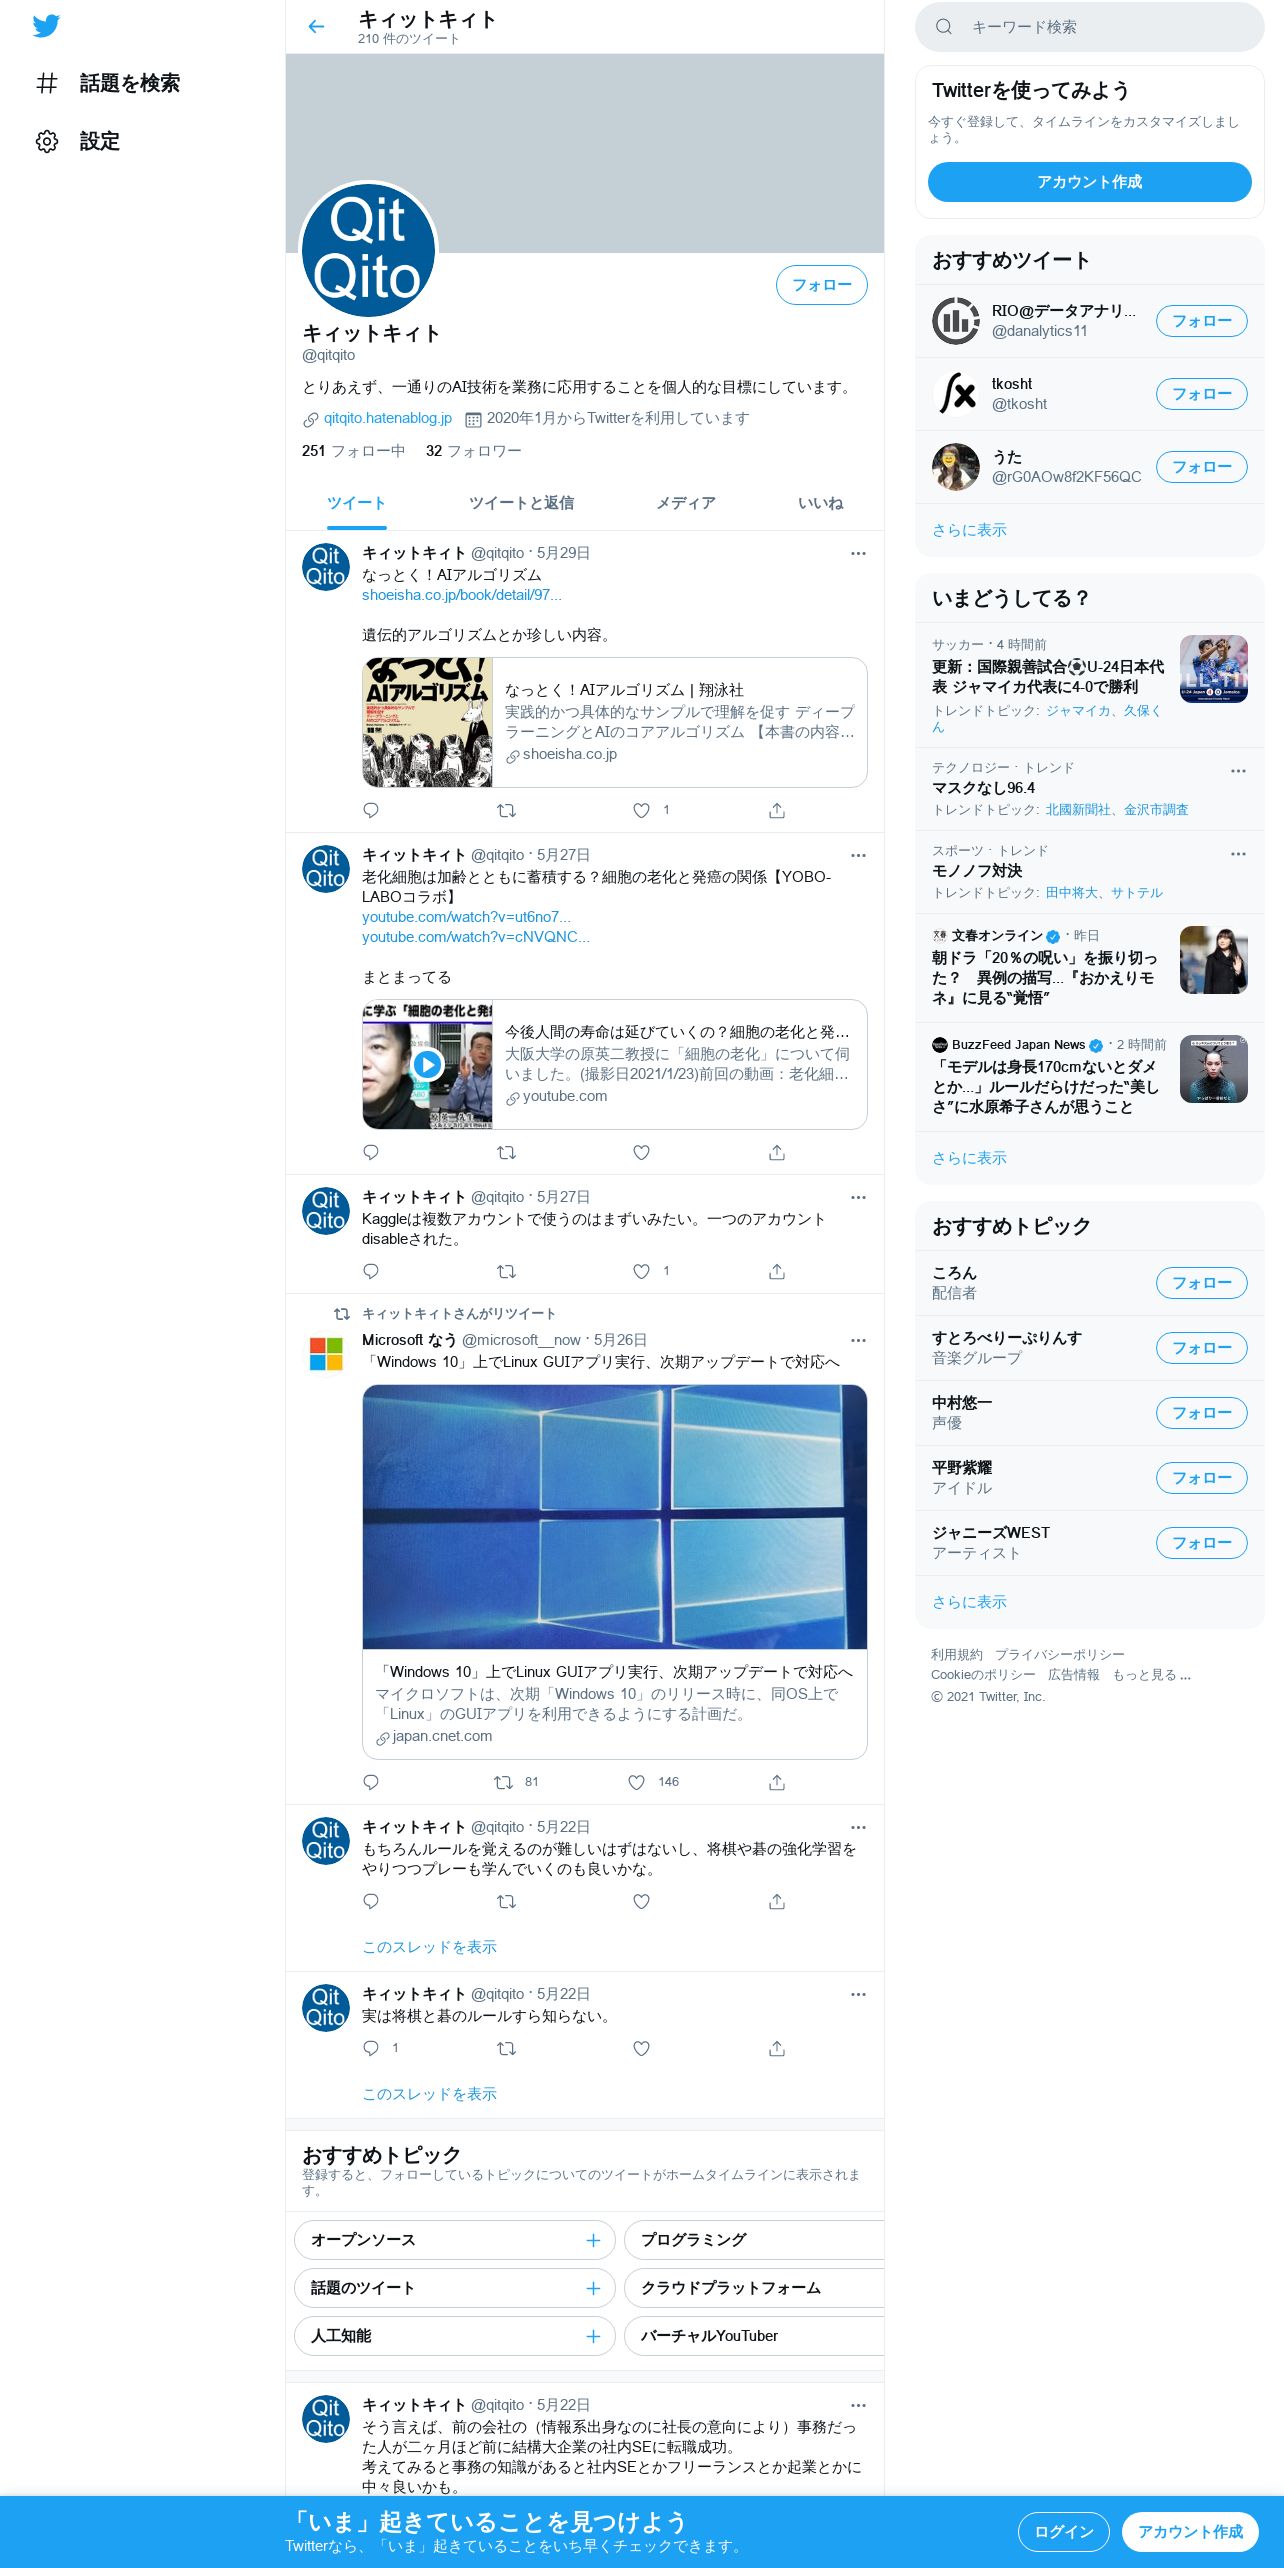Click the アカウント作成 button in the sign-up card

tap(1089, 182)
